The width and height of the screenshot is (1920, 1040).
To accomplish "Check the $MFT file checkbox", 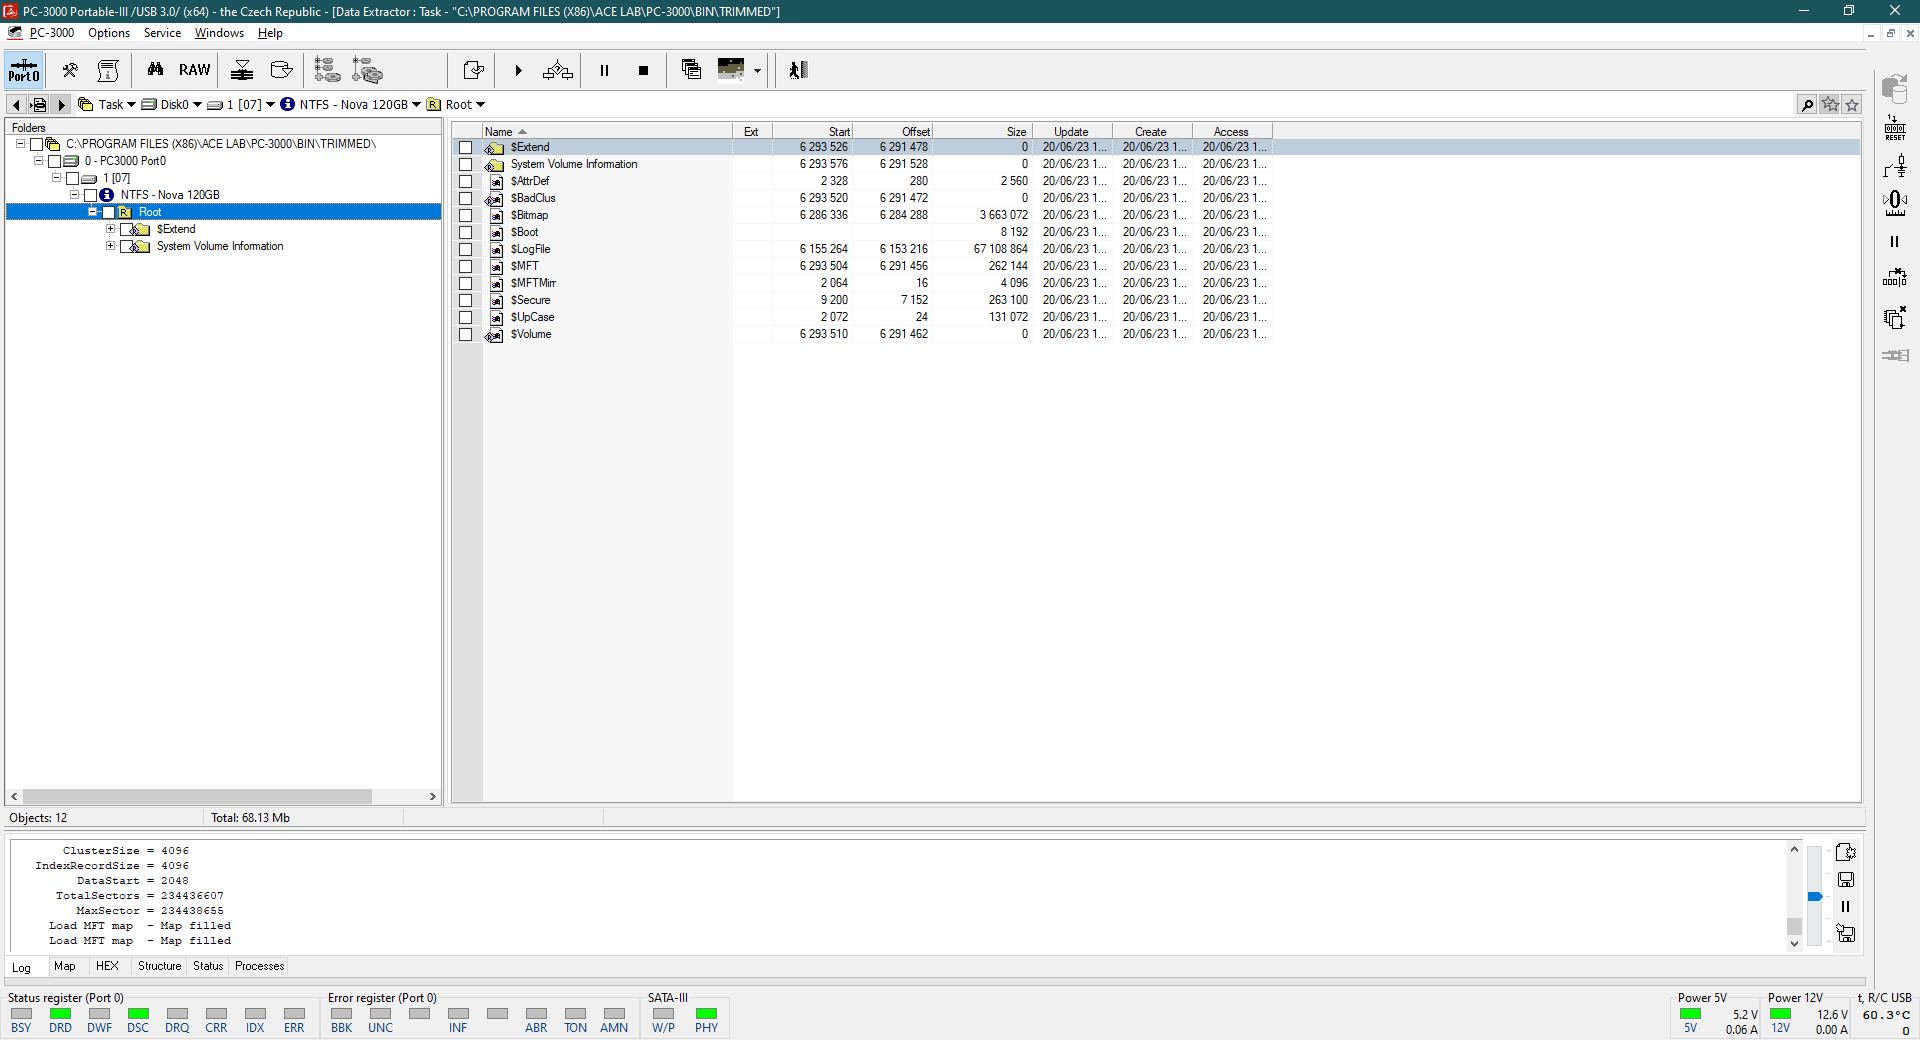I will (466, 266).
